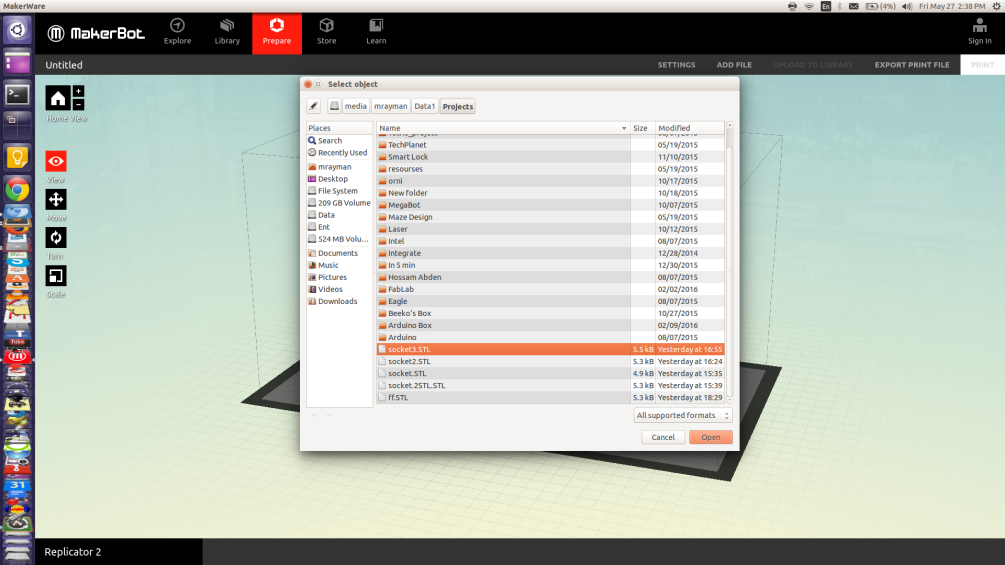The height and width of the screenshot is (565, 1005).
Task: Select the socket.STL file
Action: click(x=551, y=373)
